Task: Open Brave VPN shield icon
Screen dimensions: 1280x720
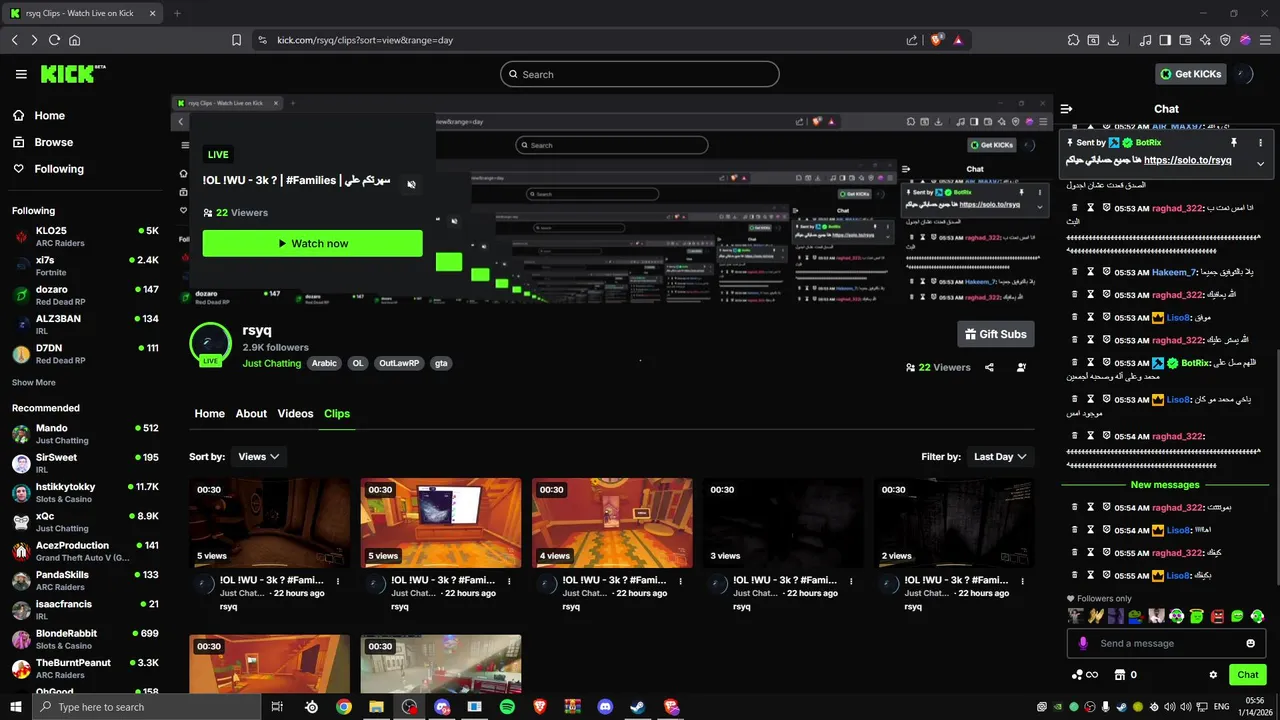Action: point(1226,40)
